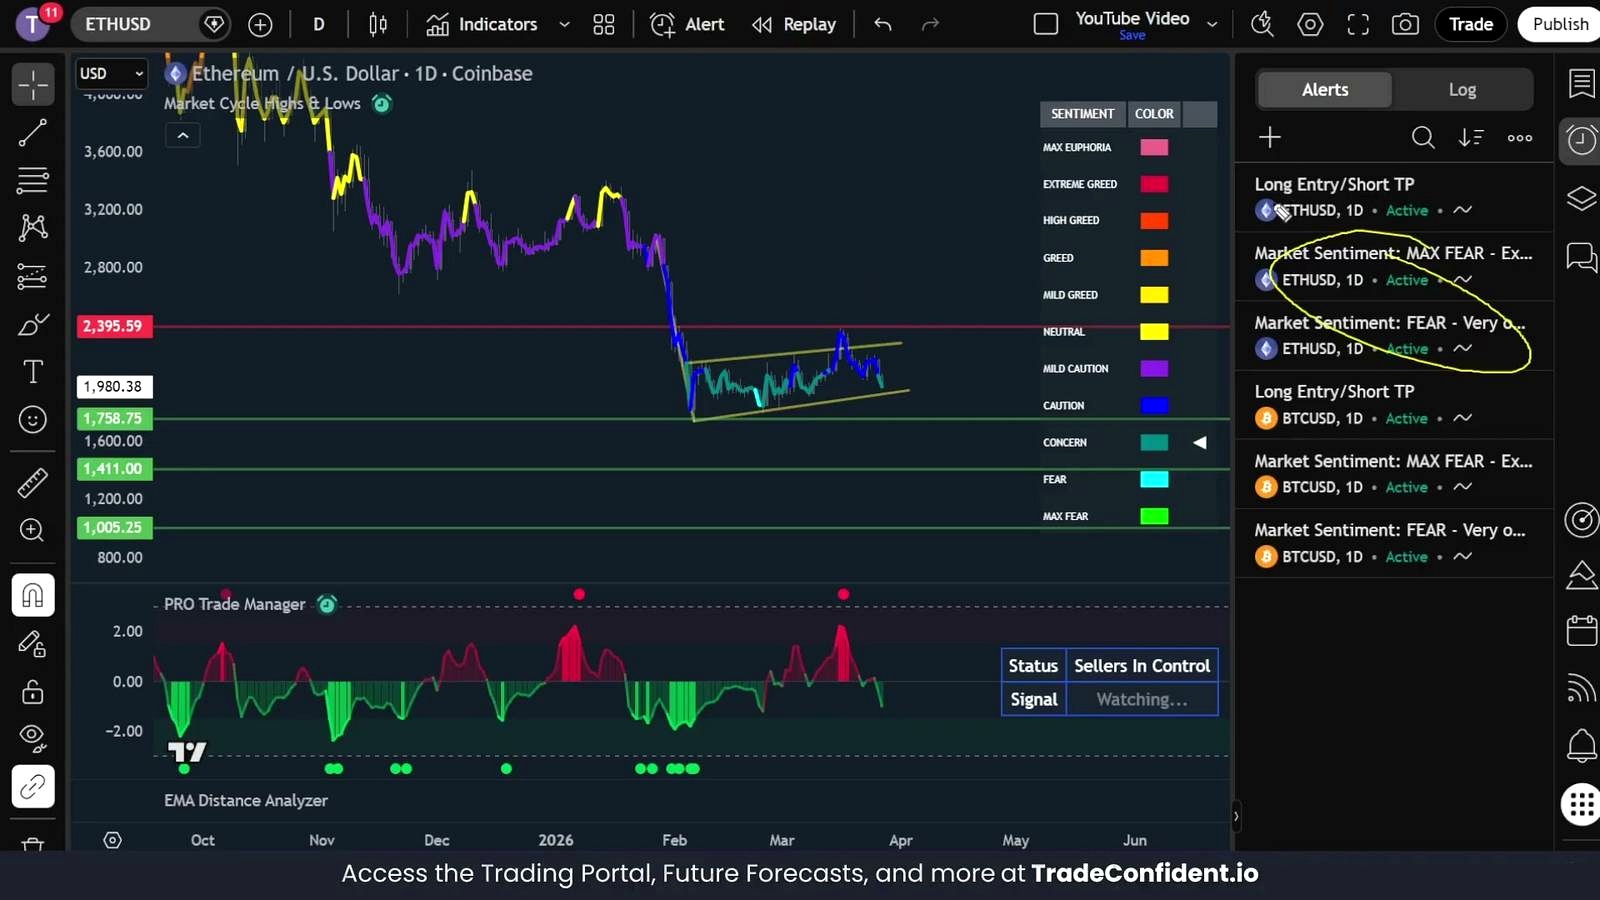Click the PRO Trade Manager indicator title

click(234, 604)
